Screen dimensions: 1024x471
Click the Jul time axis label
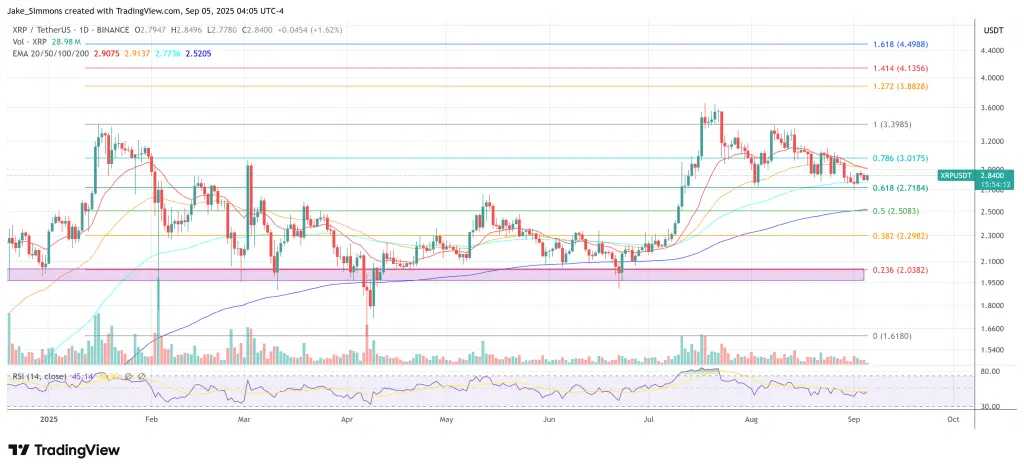click(649, 418)
